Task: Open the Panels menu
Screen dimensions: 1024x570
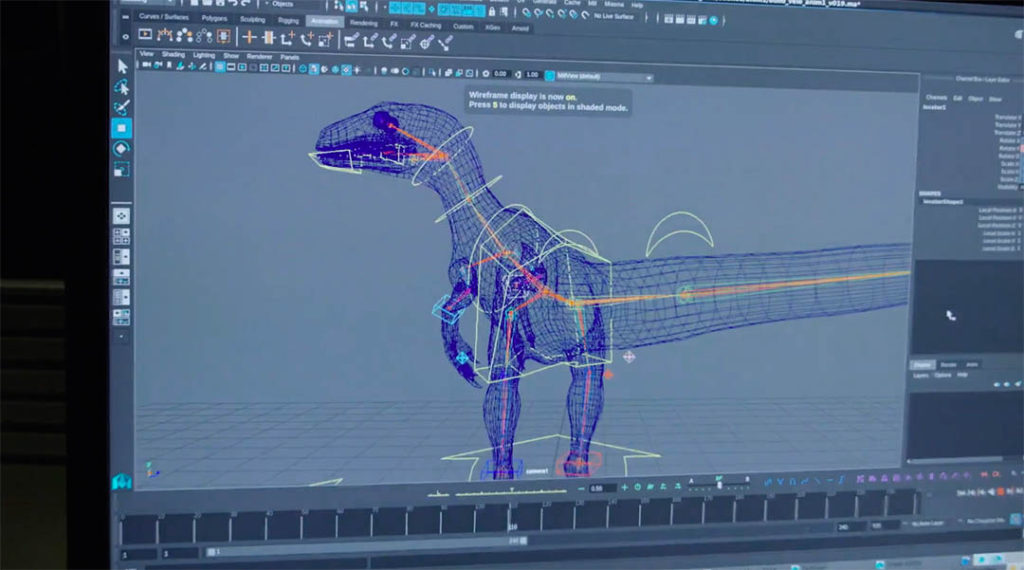Action: [x=289, y=57]
